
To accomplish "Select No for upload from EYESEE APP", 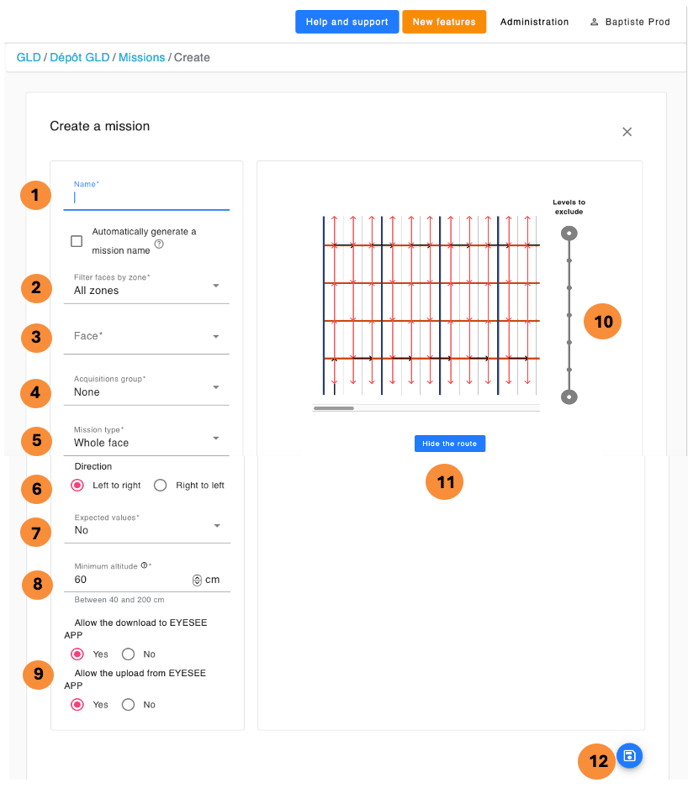I will pyautogui.click(x=128, y=704).
